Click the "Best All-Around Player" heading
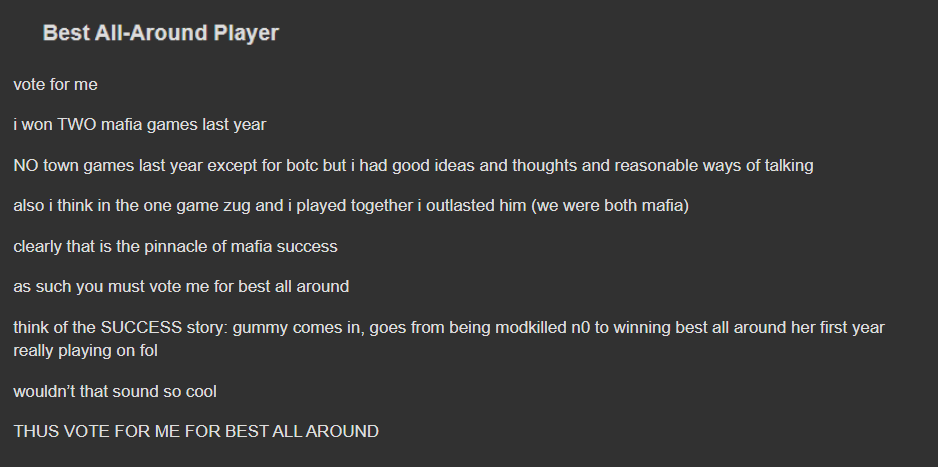 pyautogui.click(x=160, y=33)
